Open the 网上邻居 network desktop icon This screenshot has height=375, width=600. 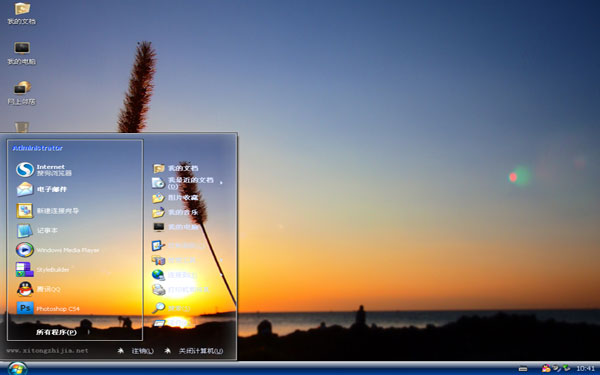[x=21, y=93]
